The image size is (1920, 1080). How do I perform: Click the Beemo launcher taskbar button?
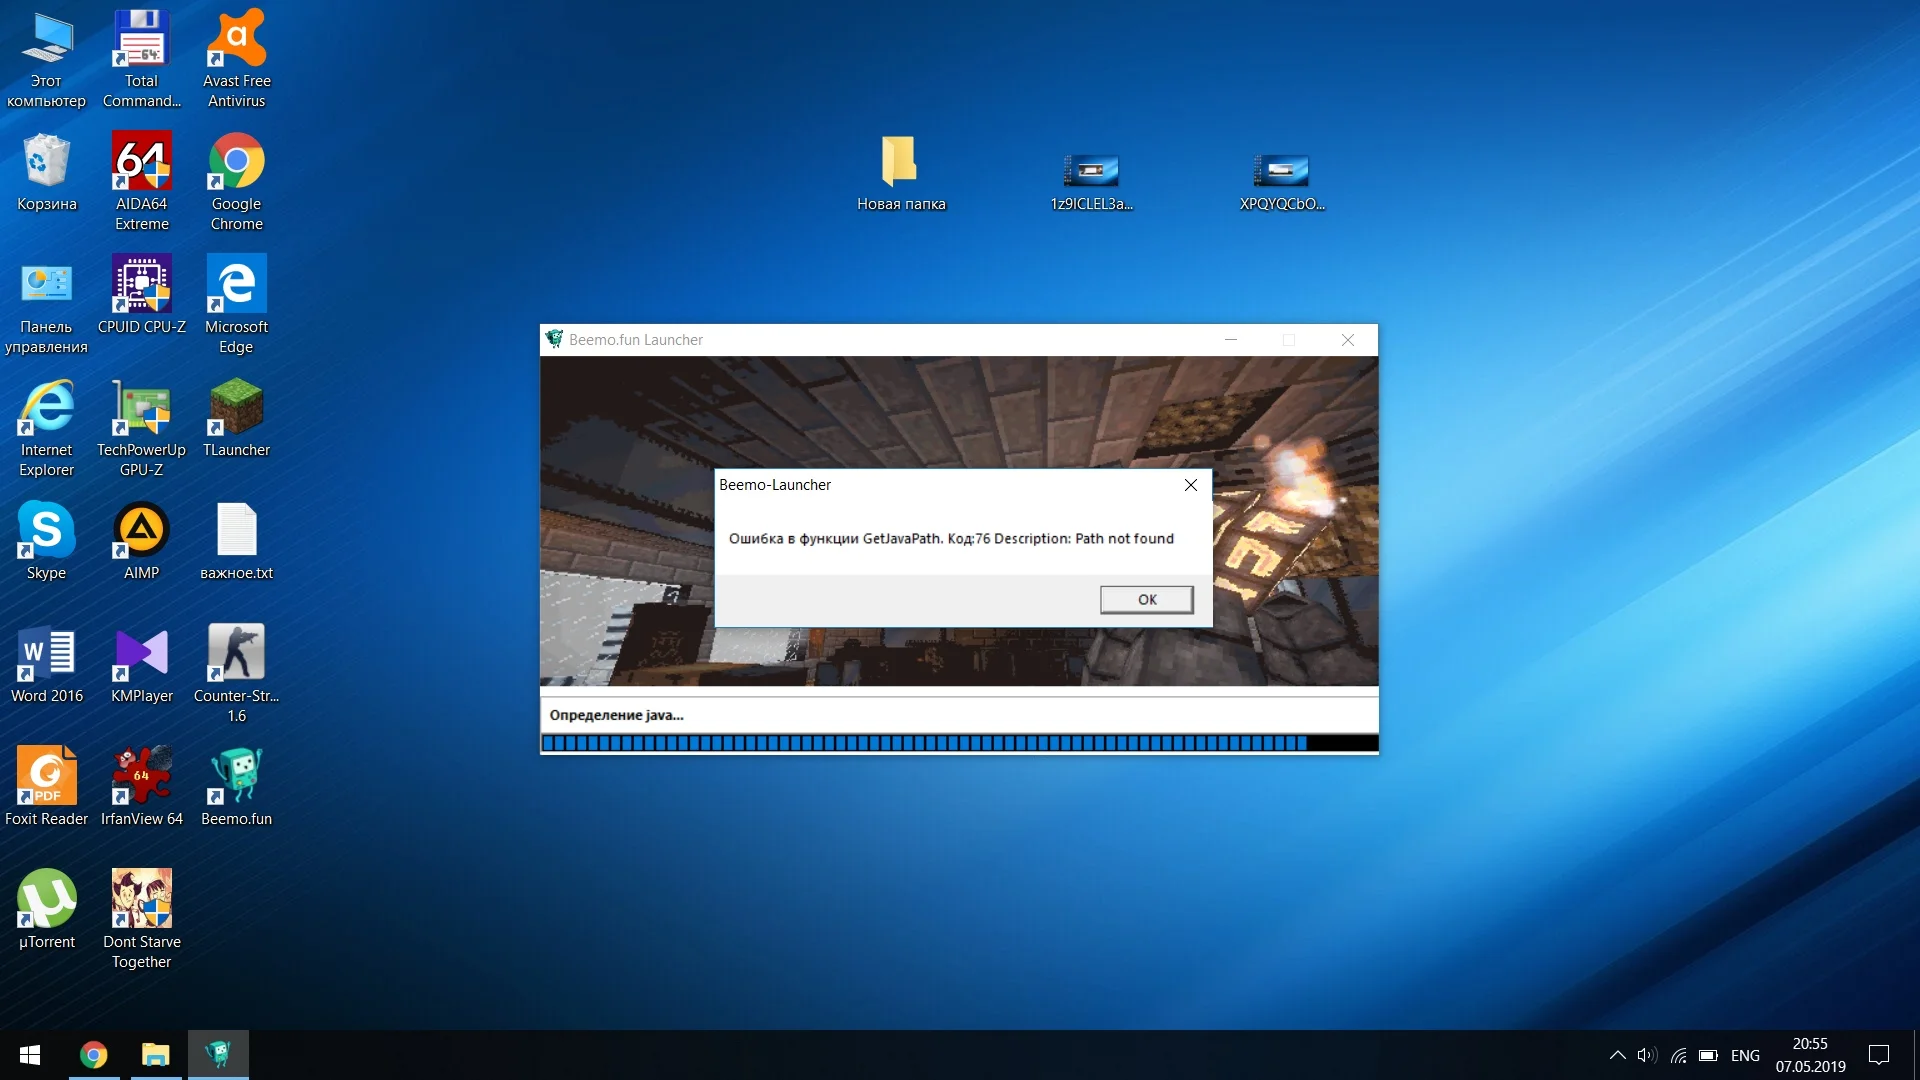tap(218, 1055)
